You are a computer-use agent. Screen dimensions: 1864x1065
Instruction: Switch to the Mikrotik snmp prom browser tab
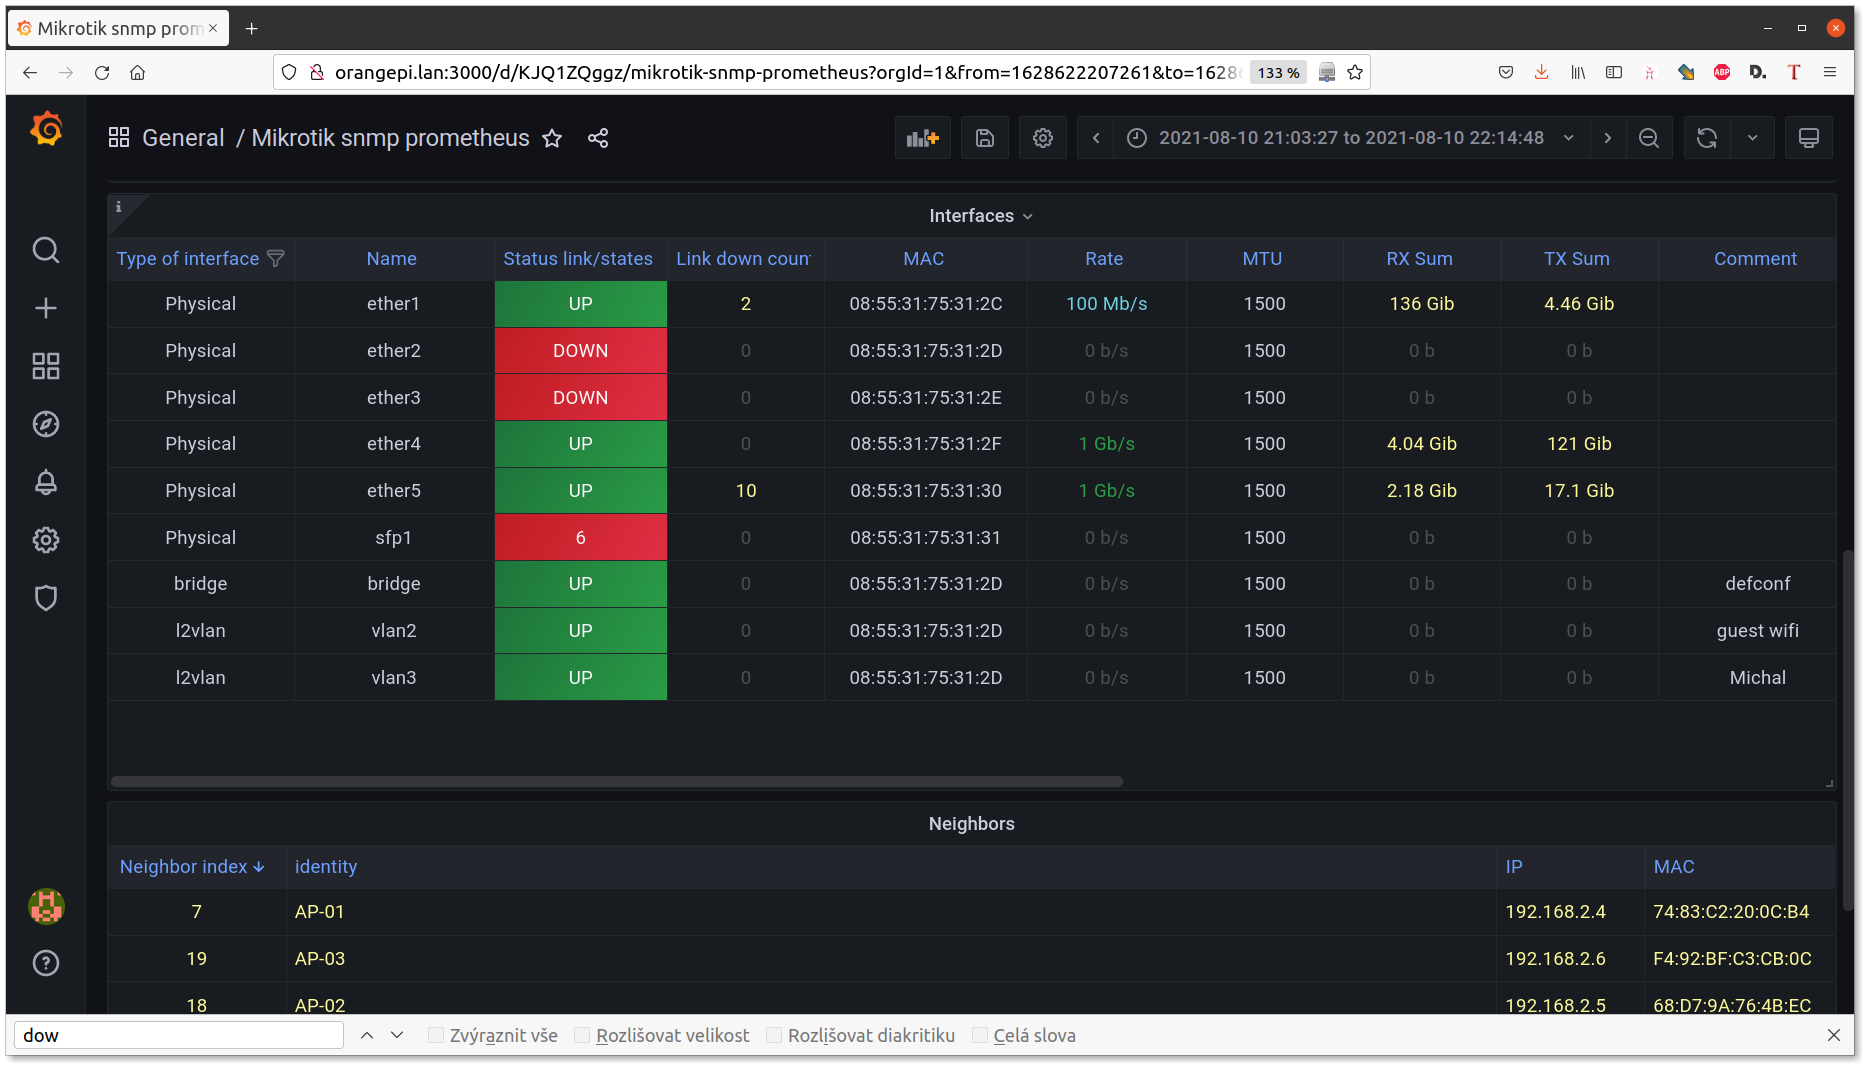pyautogui.click(x=118, y=28)
